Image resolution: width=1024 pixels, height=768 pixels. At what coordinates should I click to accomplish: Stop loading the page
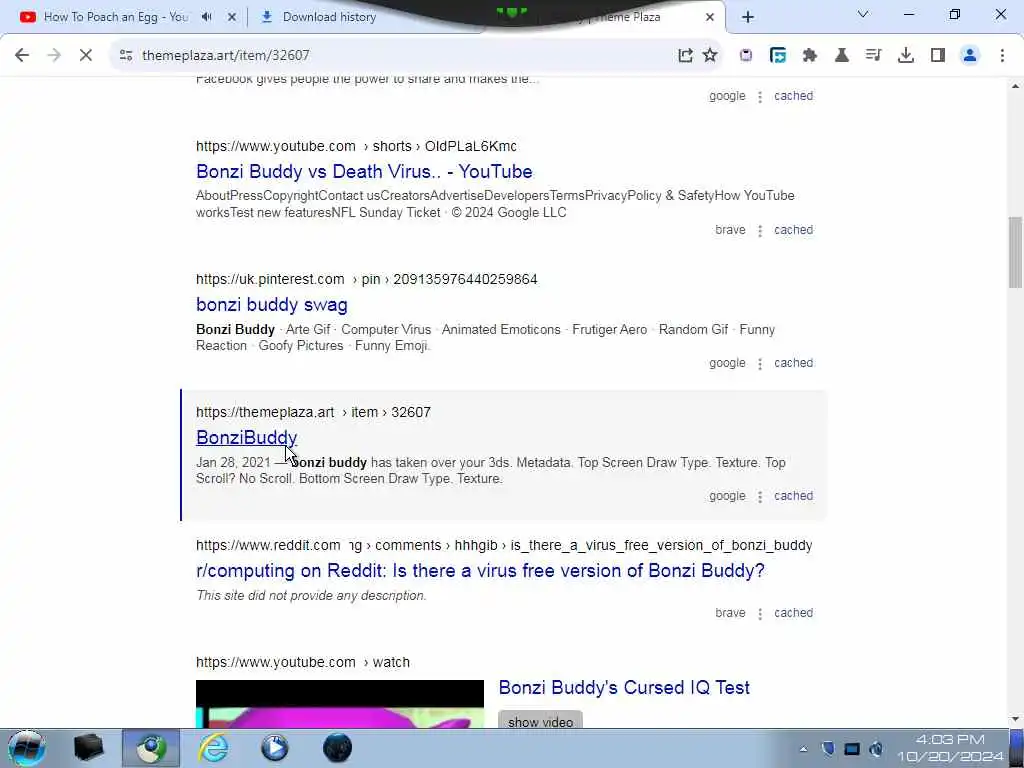click(86, 56)
